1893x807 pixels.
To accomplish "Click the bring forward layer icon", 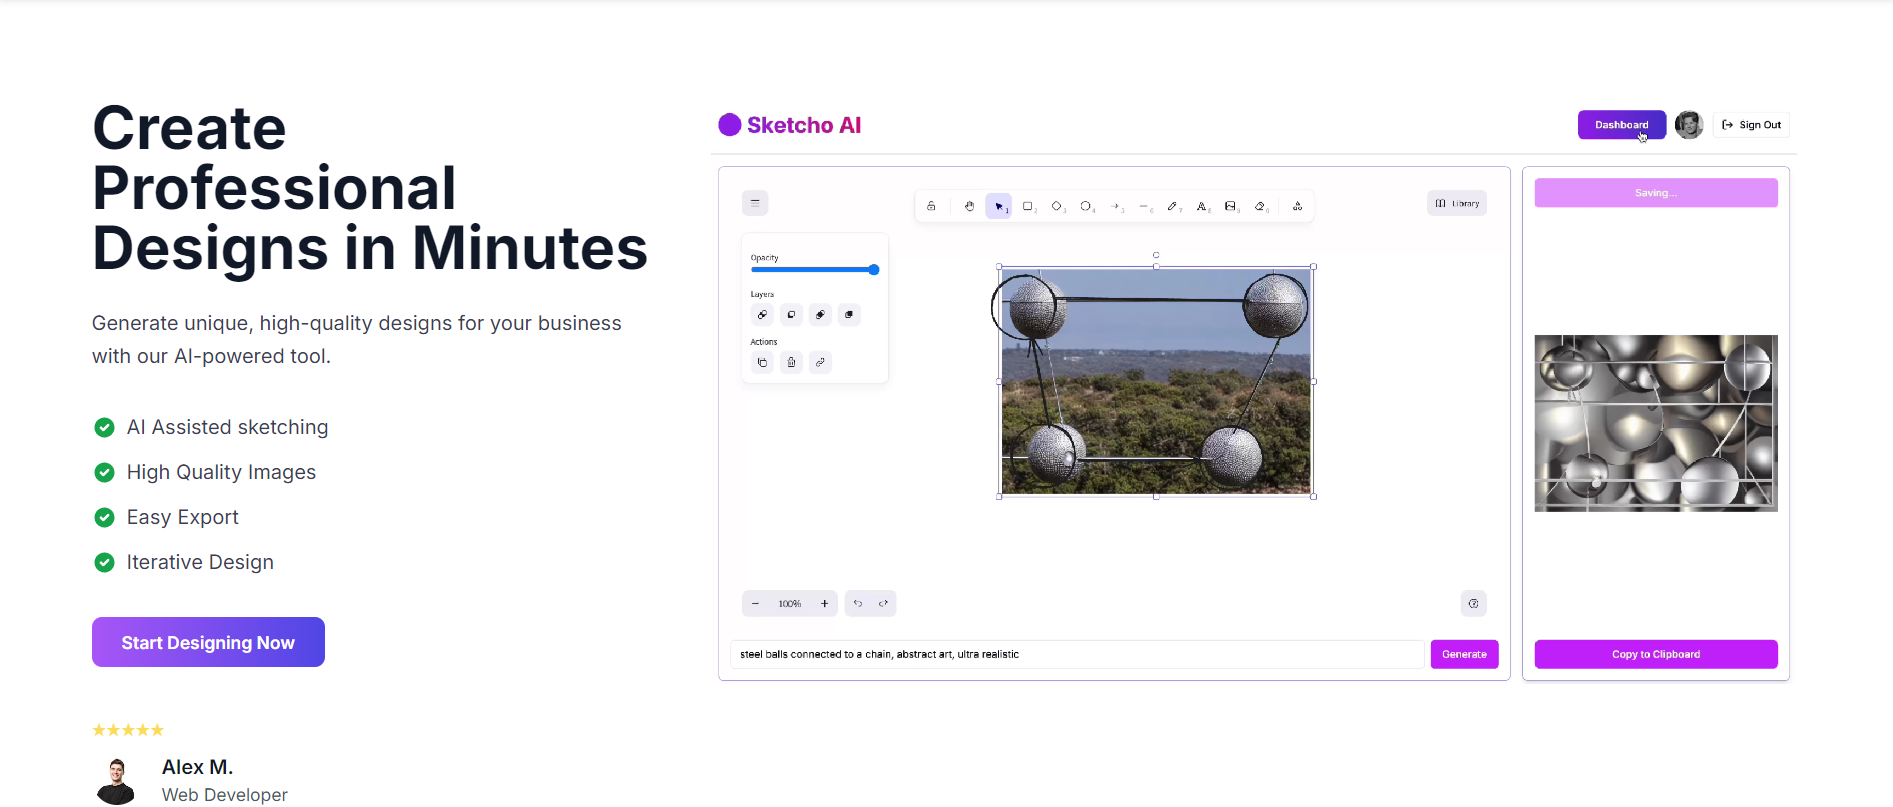I will click(820, 315).
